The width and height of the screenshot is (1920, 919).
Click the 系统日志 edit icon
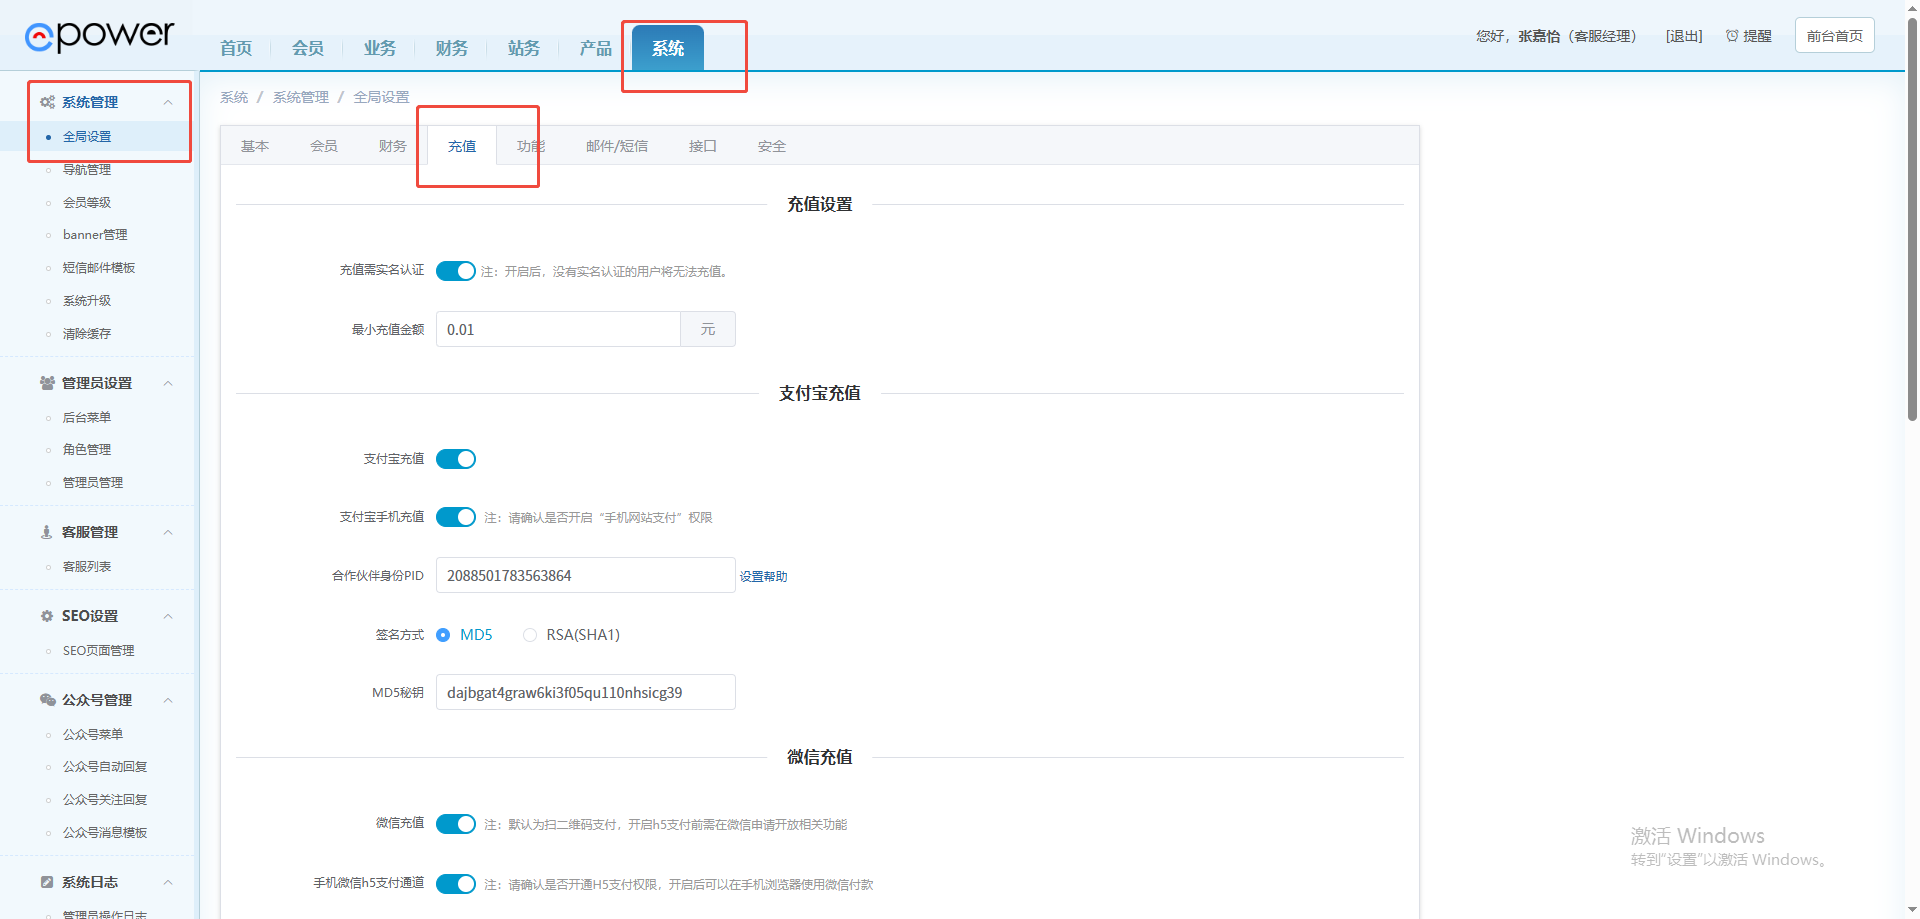click(47, 882)
